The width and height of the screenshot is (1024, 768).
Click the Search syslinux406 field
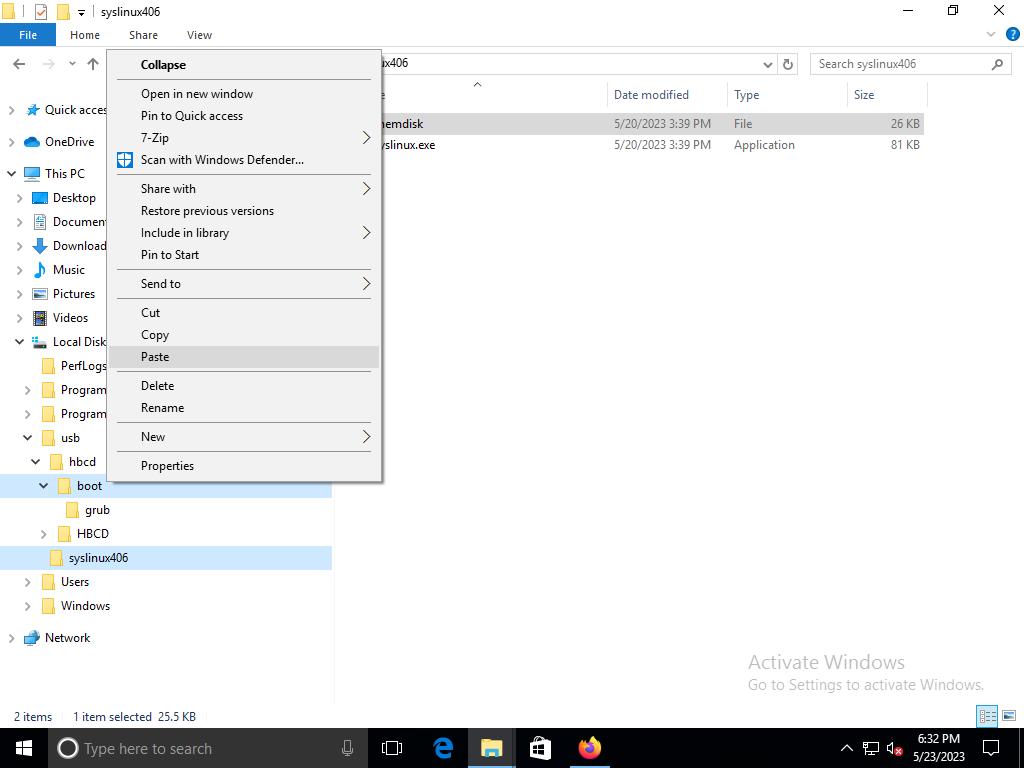pyautogui.click(x=900, y=64)
